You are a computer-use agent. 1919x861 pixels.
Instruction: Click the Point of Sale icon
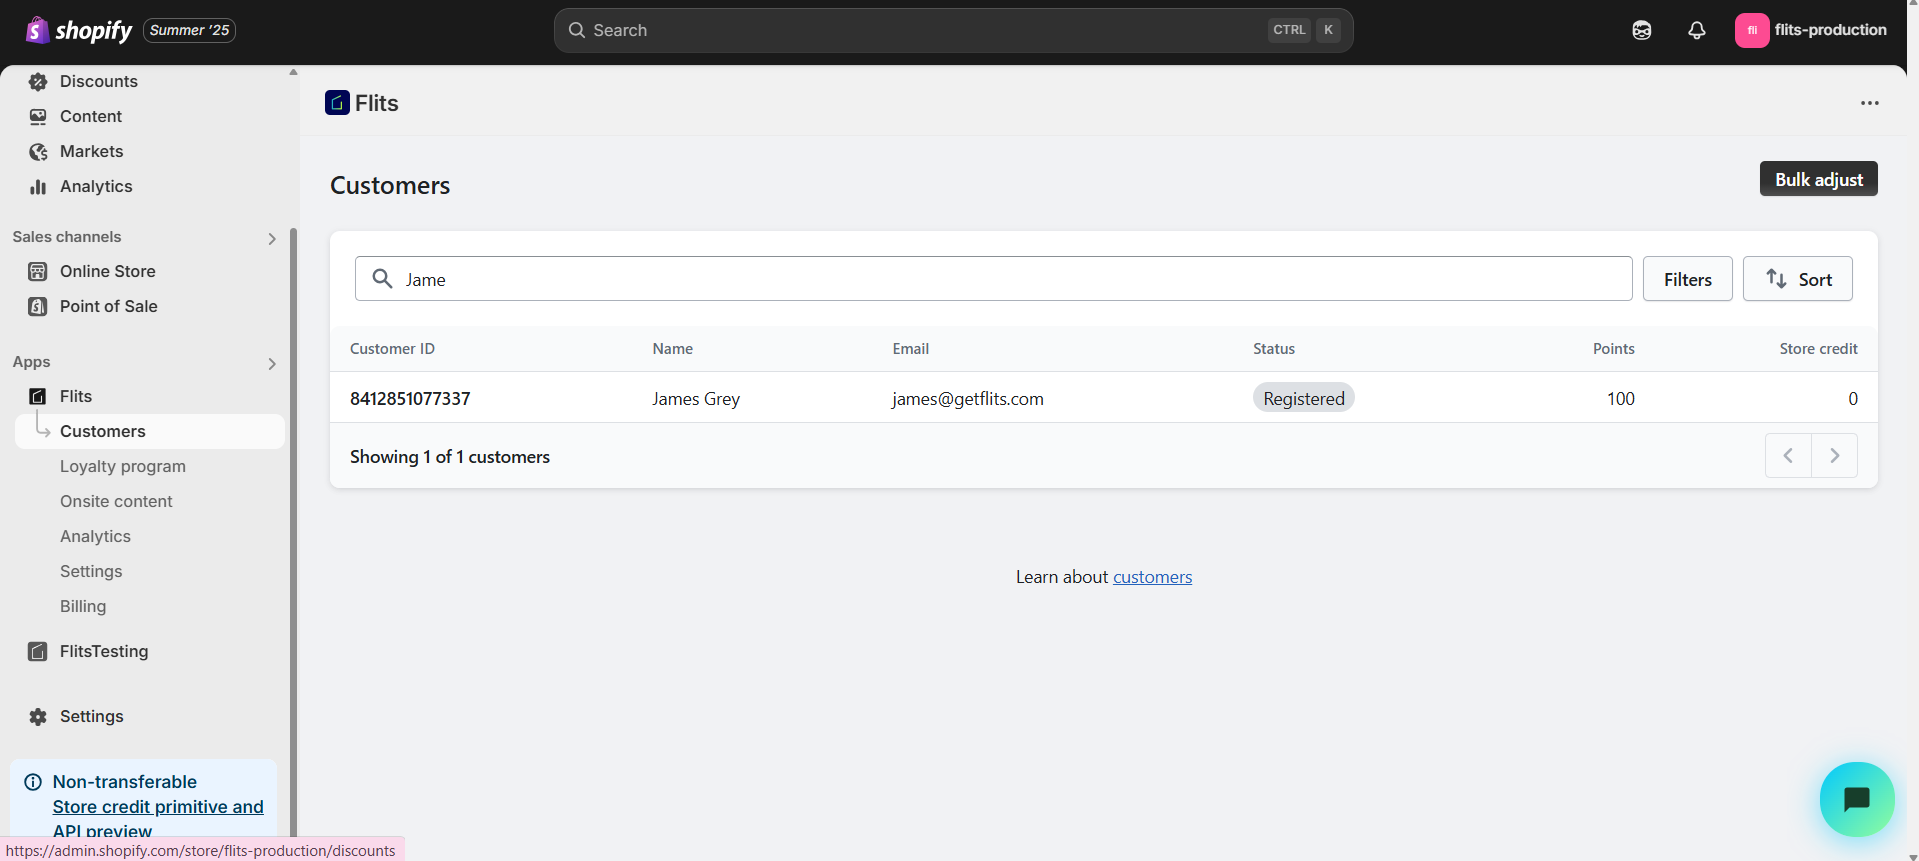[x=38, y=306]
